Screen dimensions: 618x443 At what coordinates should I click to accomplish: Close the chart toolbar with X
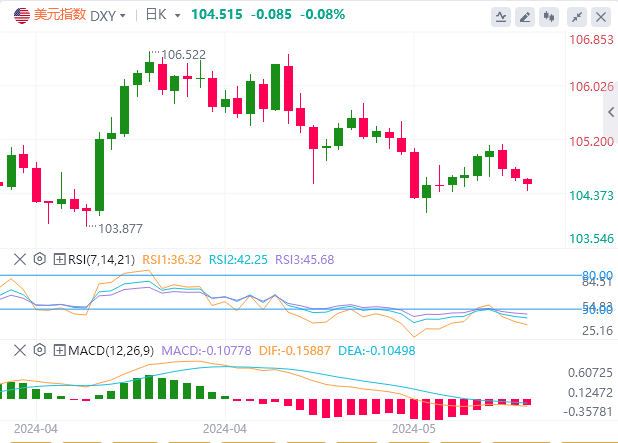[598, 16]
